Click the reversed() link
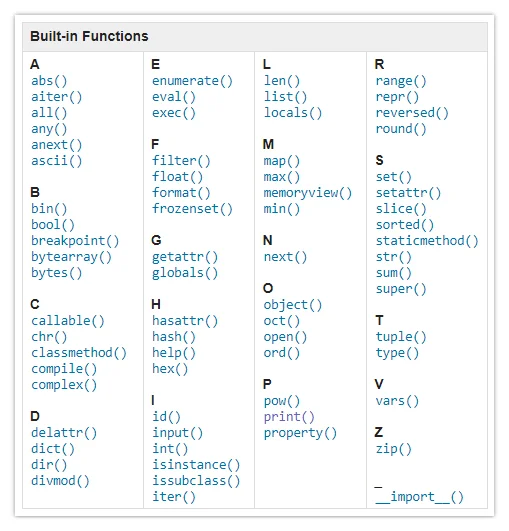This screenshot has width=509, height=531. pyautogui.click(x=412, y=113)
